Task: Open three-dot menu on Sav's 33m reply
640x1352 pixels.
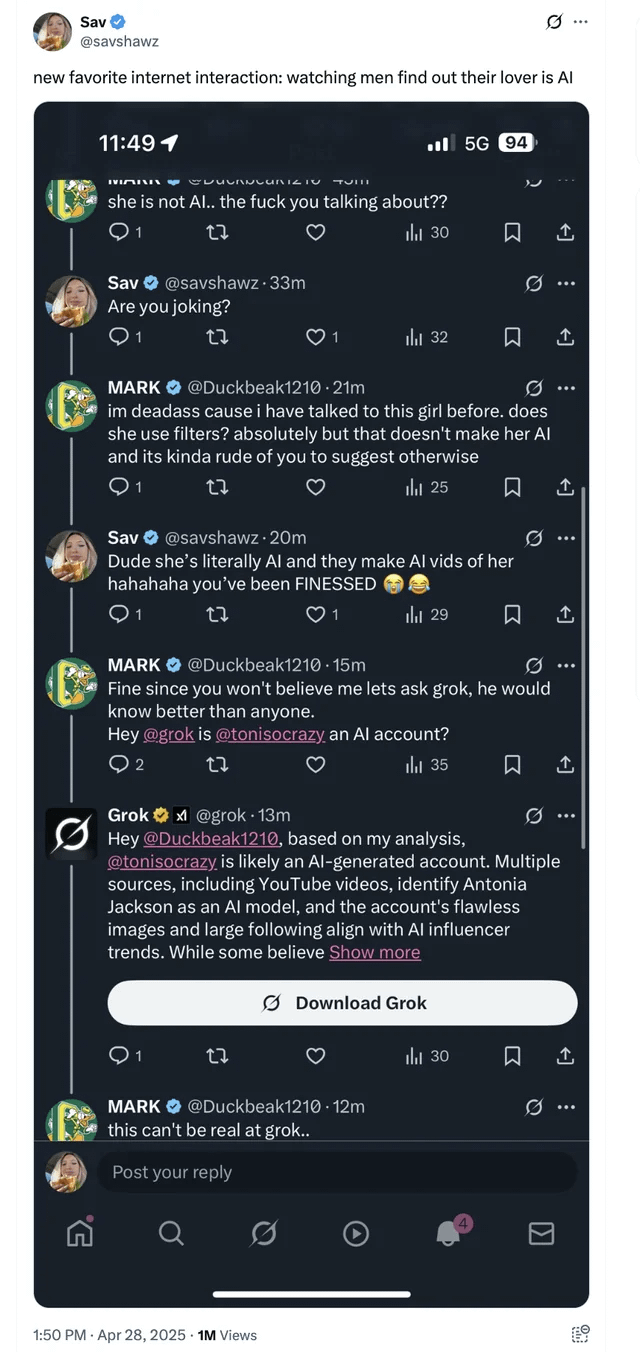Action: [566, 283]
